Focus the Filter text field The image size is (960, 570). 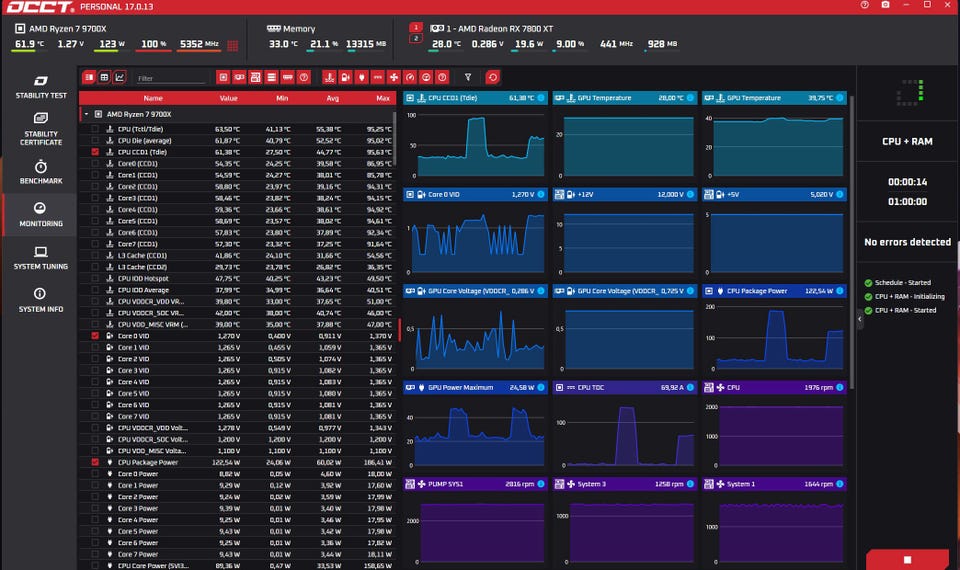click(x=171, y=78)
